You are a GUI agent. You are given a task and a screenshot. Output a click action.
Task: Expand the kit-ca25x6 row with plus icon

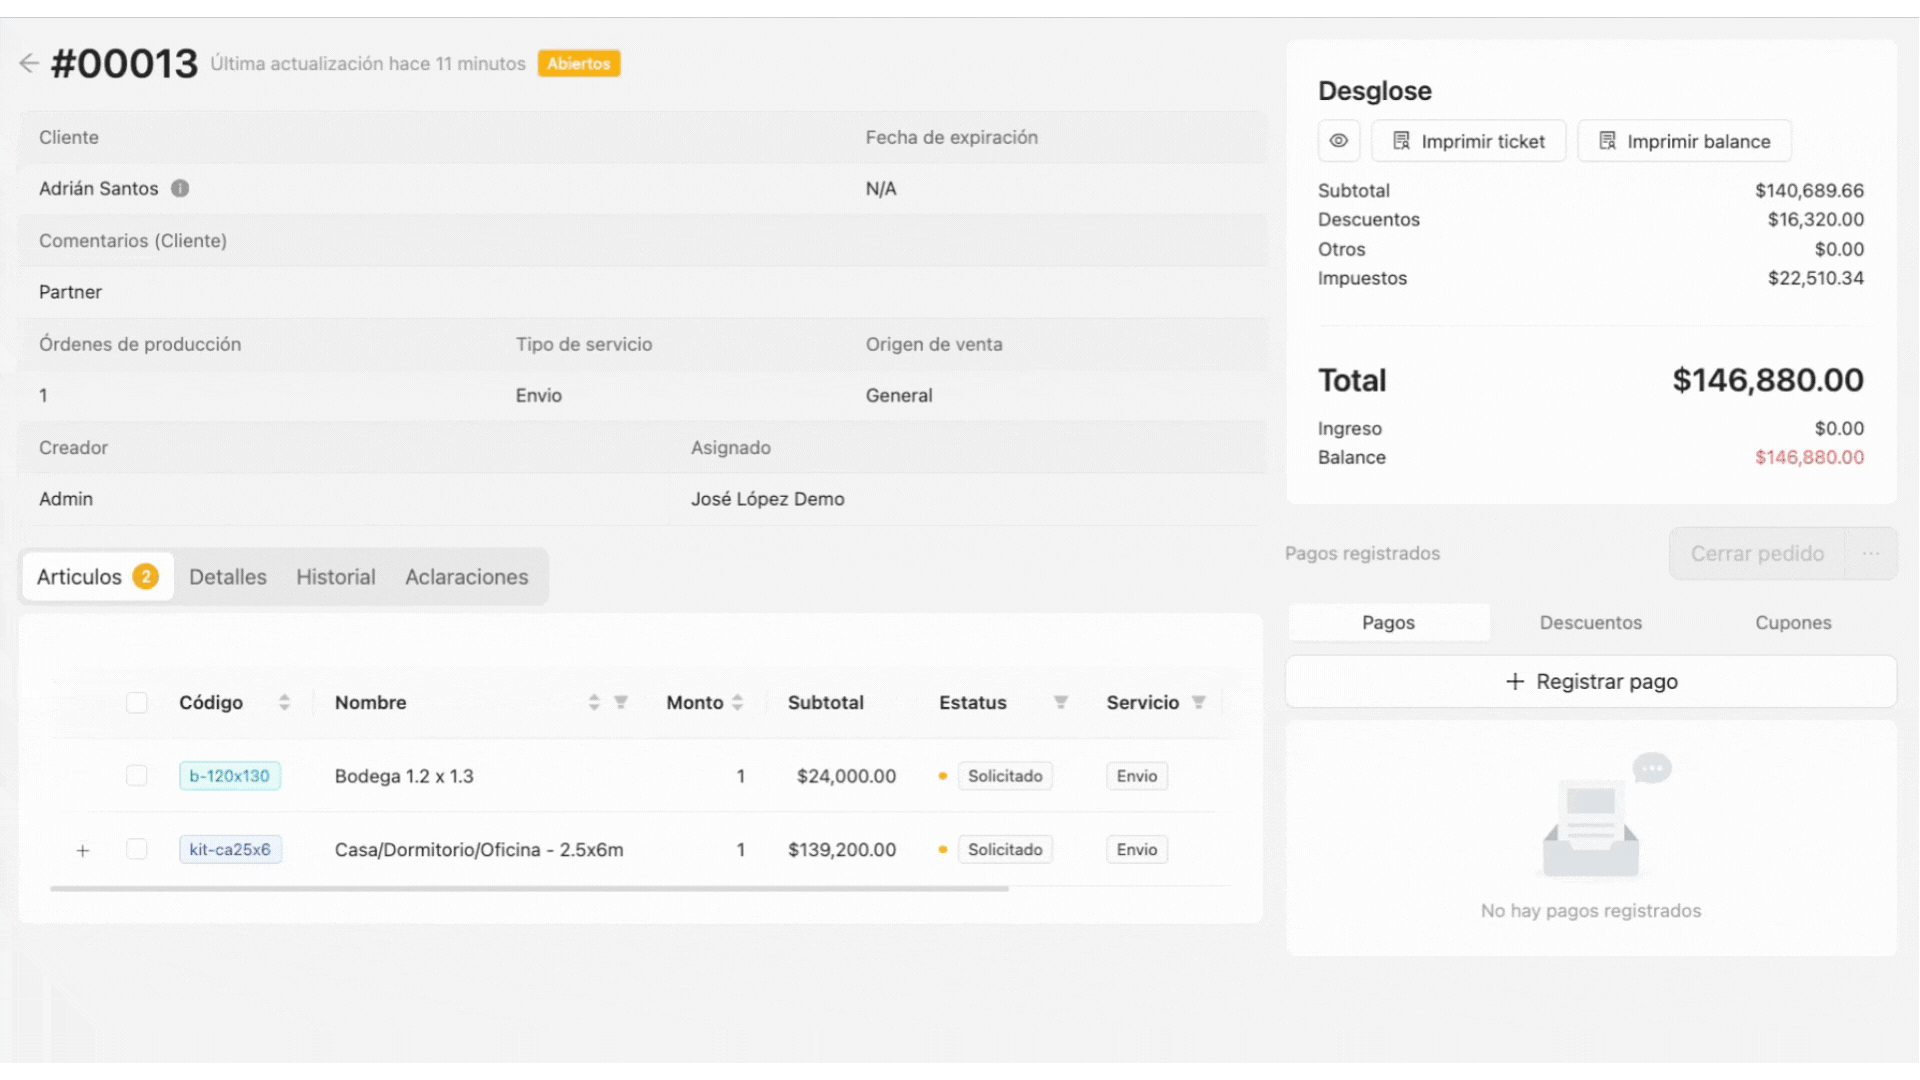pyautogui.click(x=83, y=850)
